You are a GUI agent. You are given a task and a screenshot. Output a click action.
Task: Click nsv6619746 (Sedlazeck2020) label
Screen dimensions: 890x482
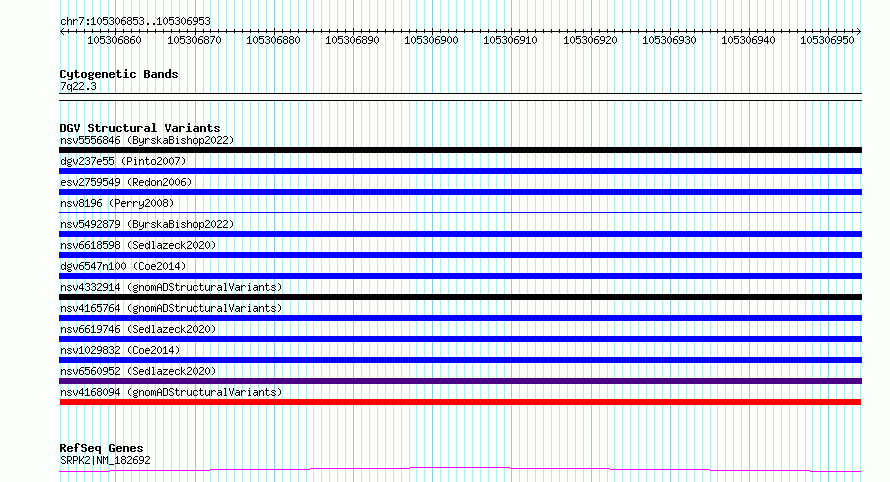[138, 329]
